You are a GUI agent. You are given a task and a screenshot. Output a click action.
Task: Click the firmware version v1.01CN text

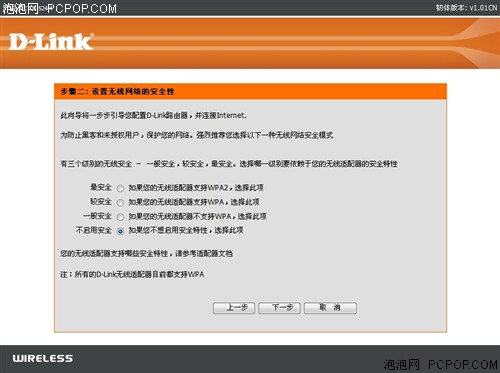click(x=466, y=8)
